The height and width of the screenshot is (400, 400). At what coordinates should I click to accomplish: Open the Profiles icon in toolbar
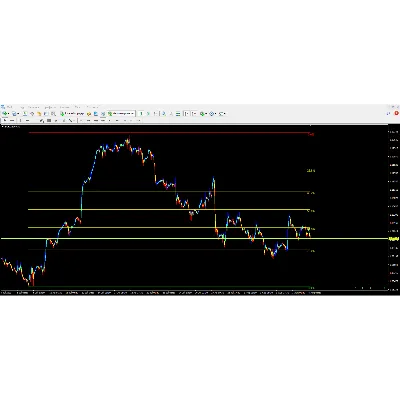[14, 114]
